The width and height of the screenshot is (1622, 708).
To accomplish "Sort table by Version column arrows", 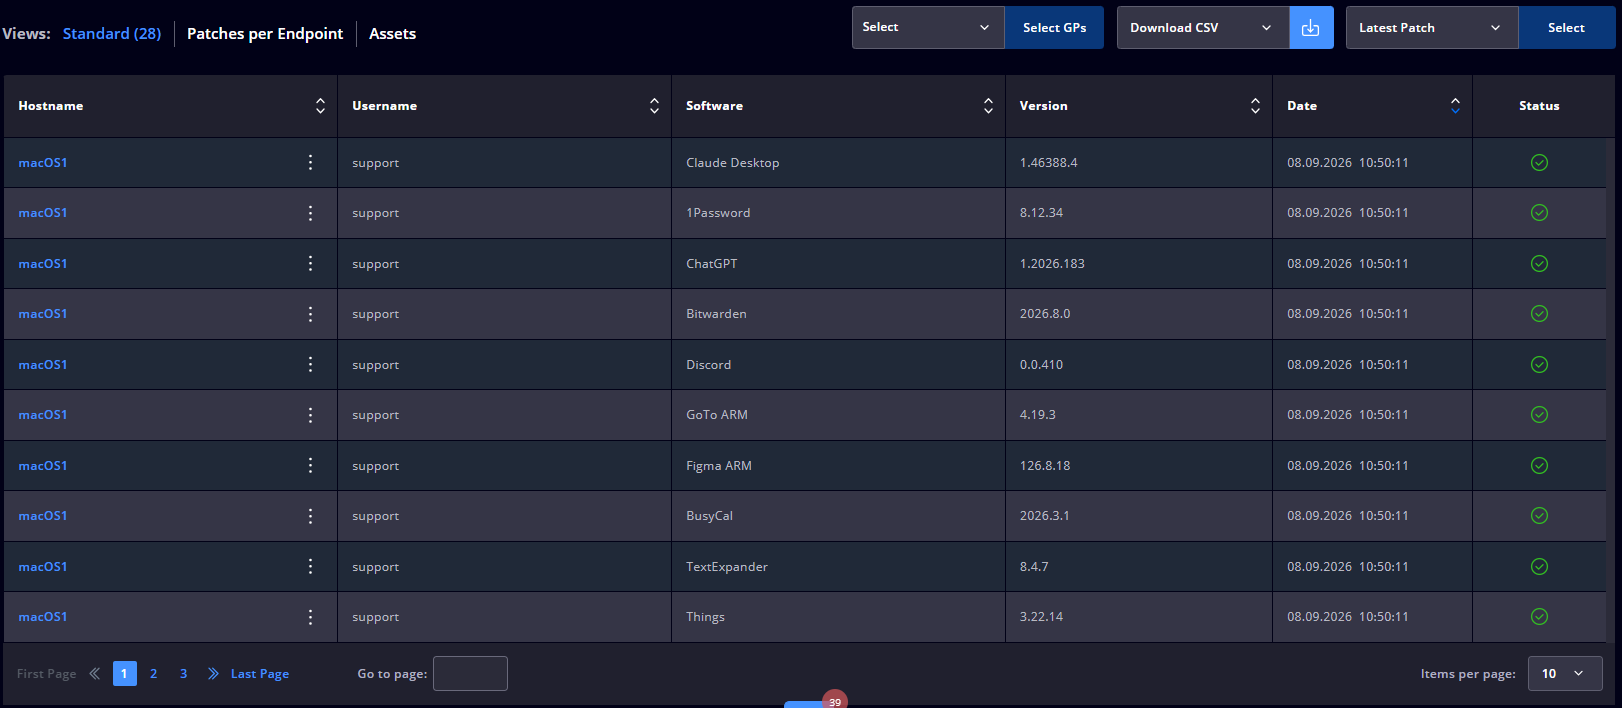I will tap(1255, 106).
